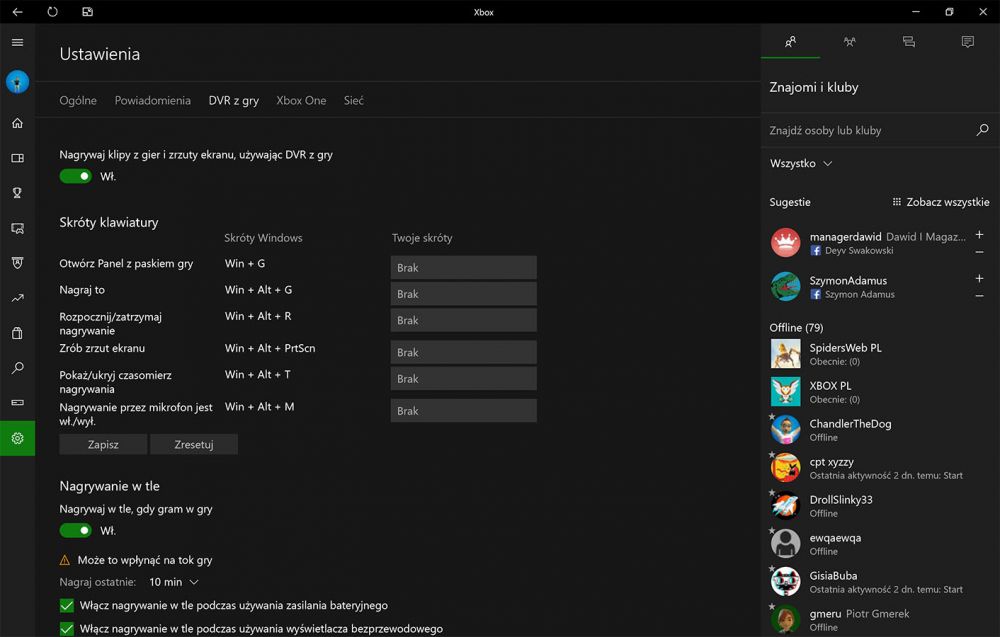The height and width of the screenshot is (637, 1000).
Task: Open Clubs shield icon in sidebar
Action: click(17, 263)
